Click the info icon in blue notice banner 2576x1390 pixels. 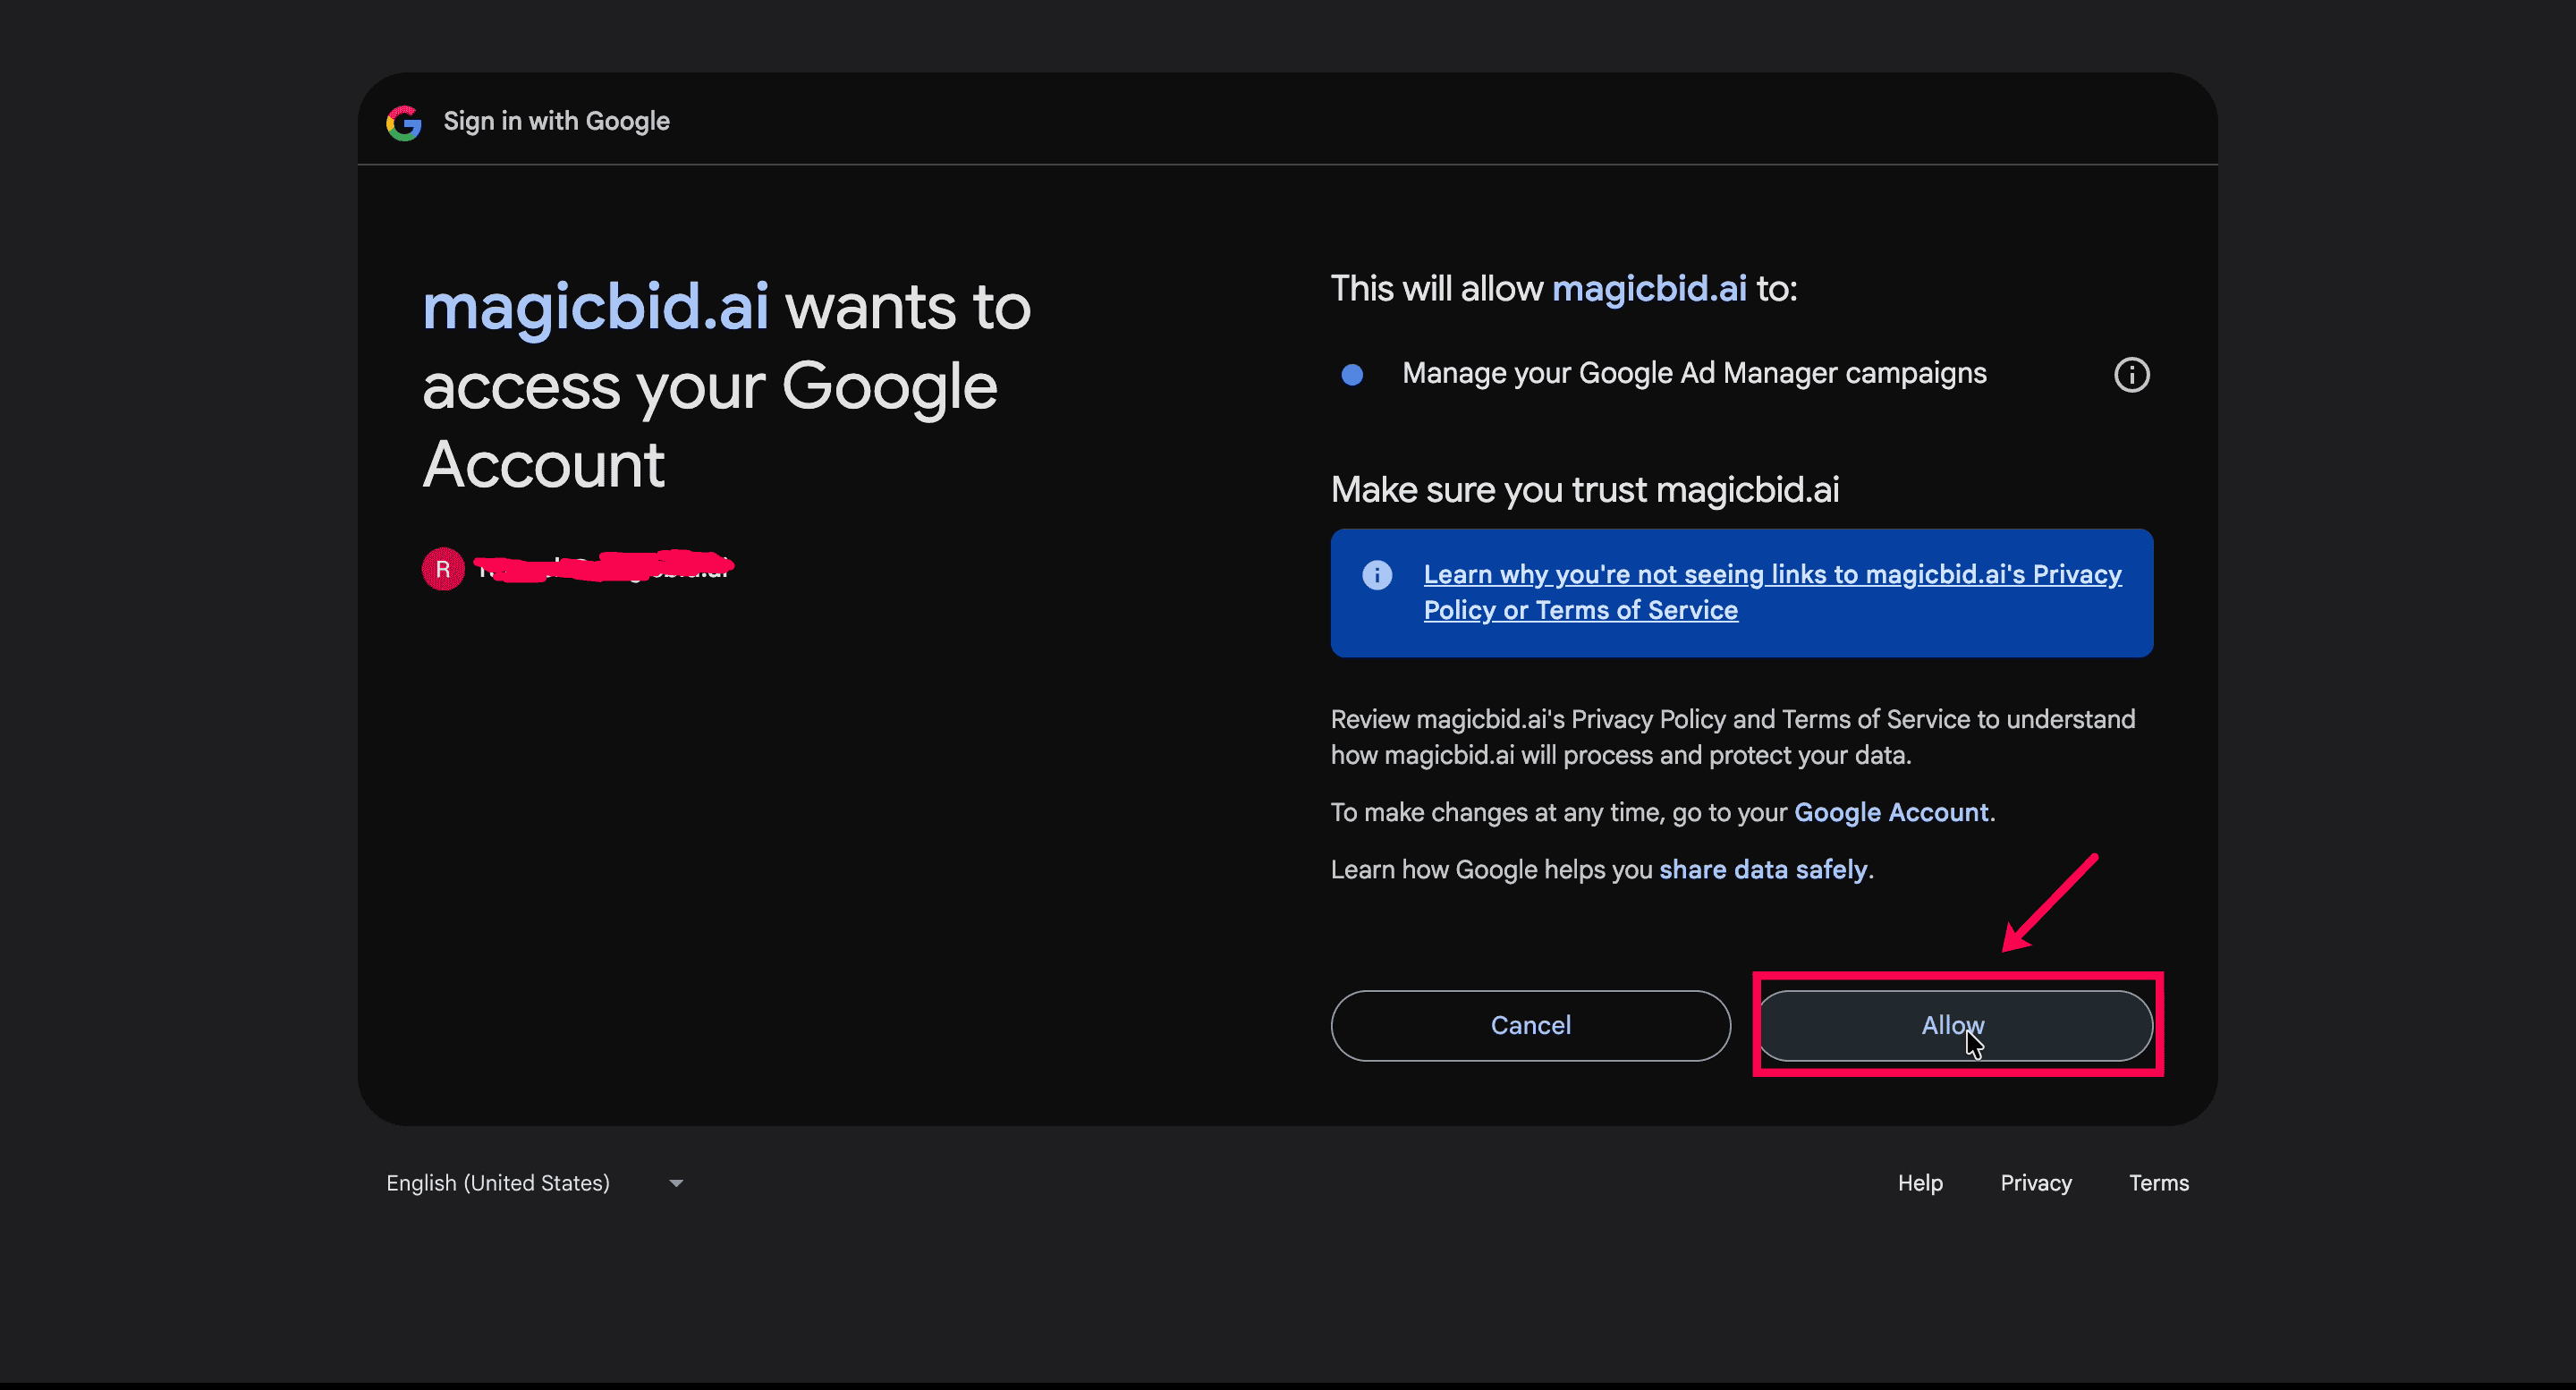coord(1377,574)
